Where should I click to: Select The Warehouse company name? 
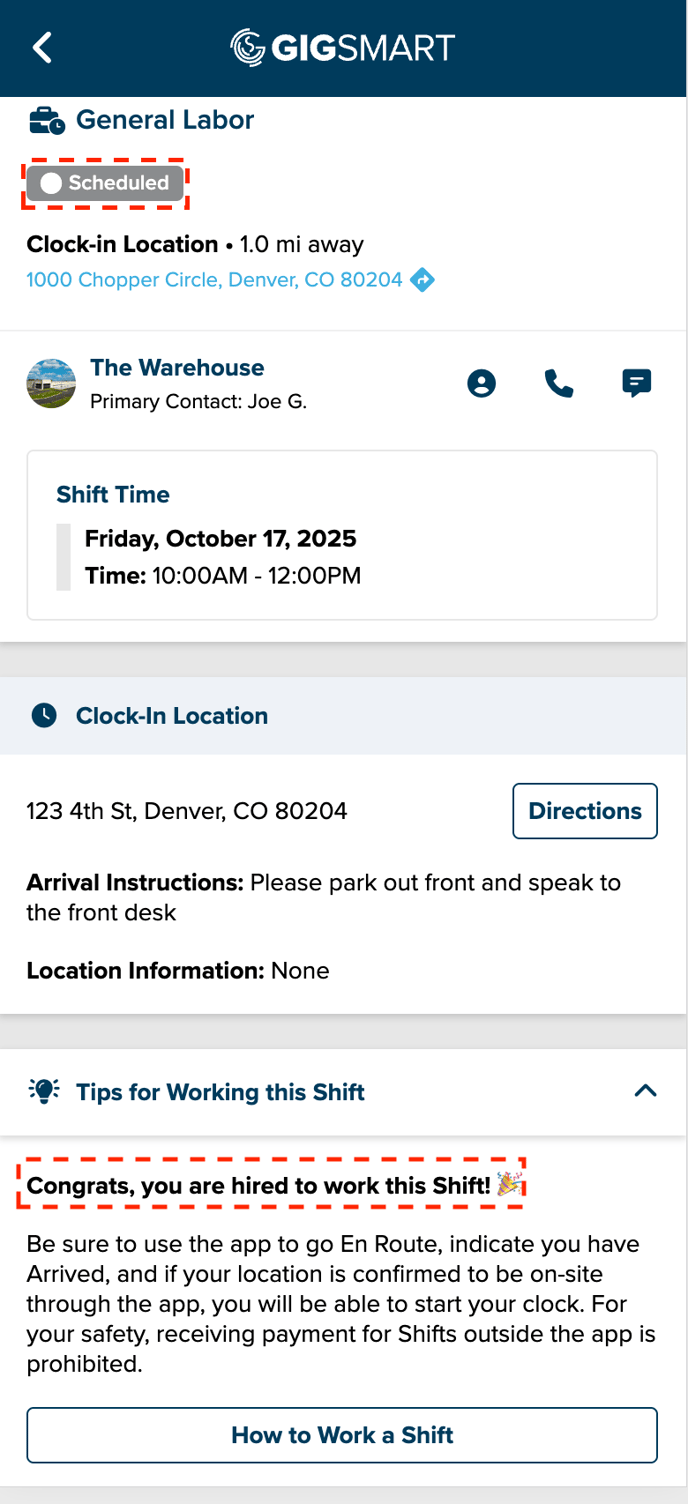pos(177,368)
